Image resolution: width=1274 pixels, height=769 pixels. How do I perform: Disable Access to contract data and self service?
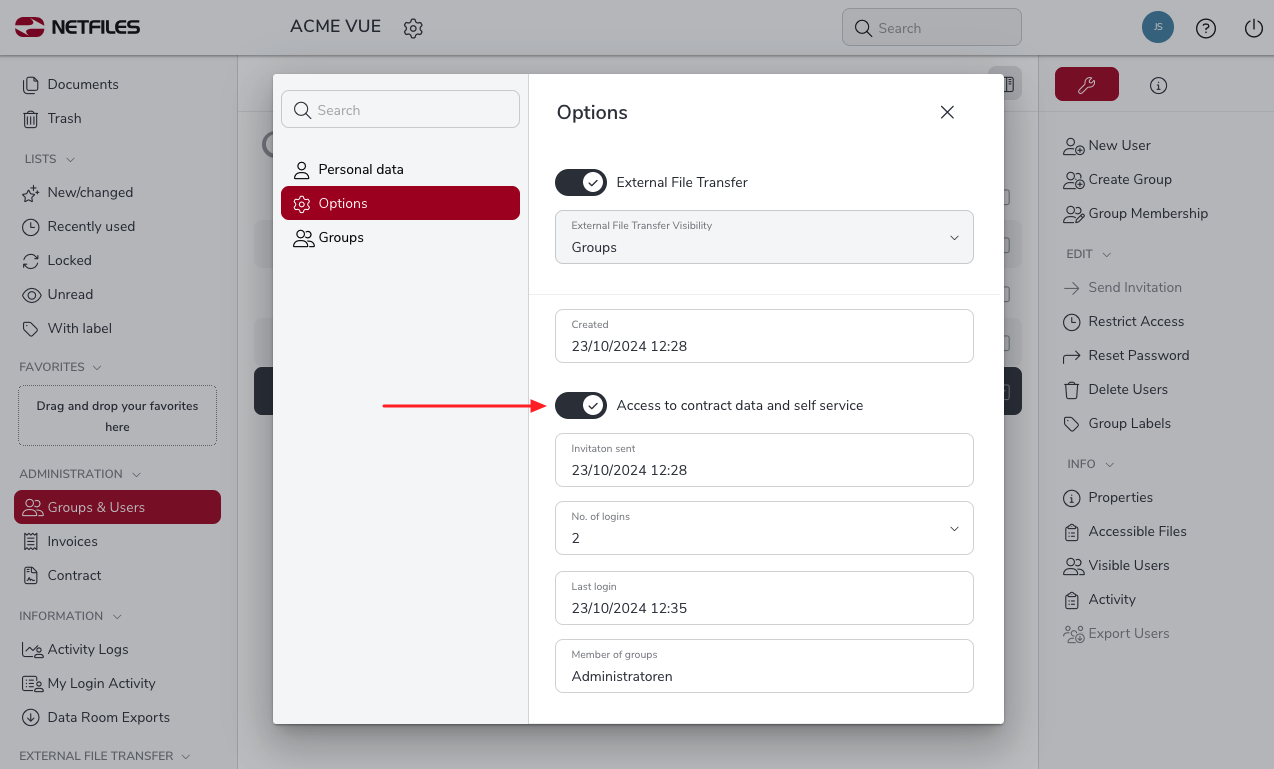tap(581, 405)
